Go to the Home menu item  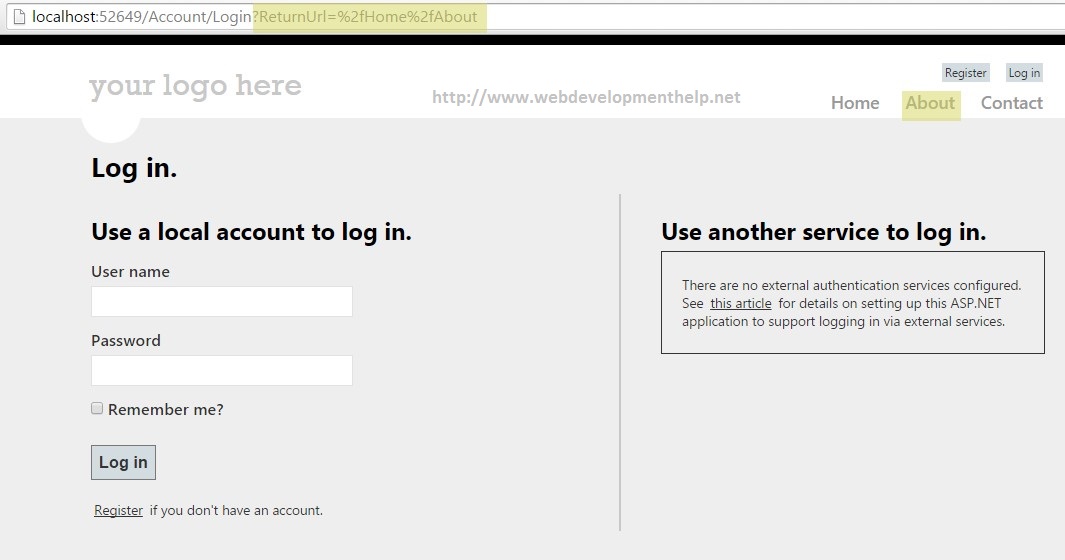click(x=855, y=103)
